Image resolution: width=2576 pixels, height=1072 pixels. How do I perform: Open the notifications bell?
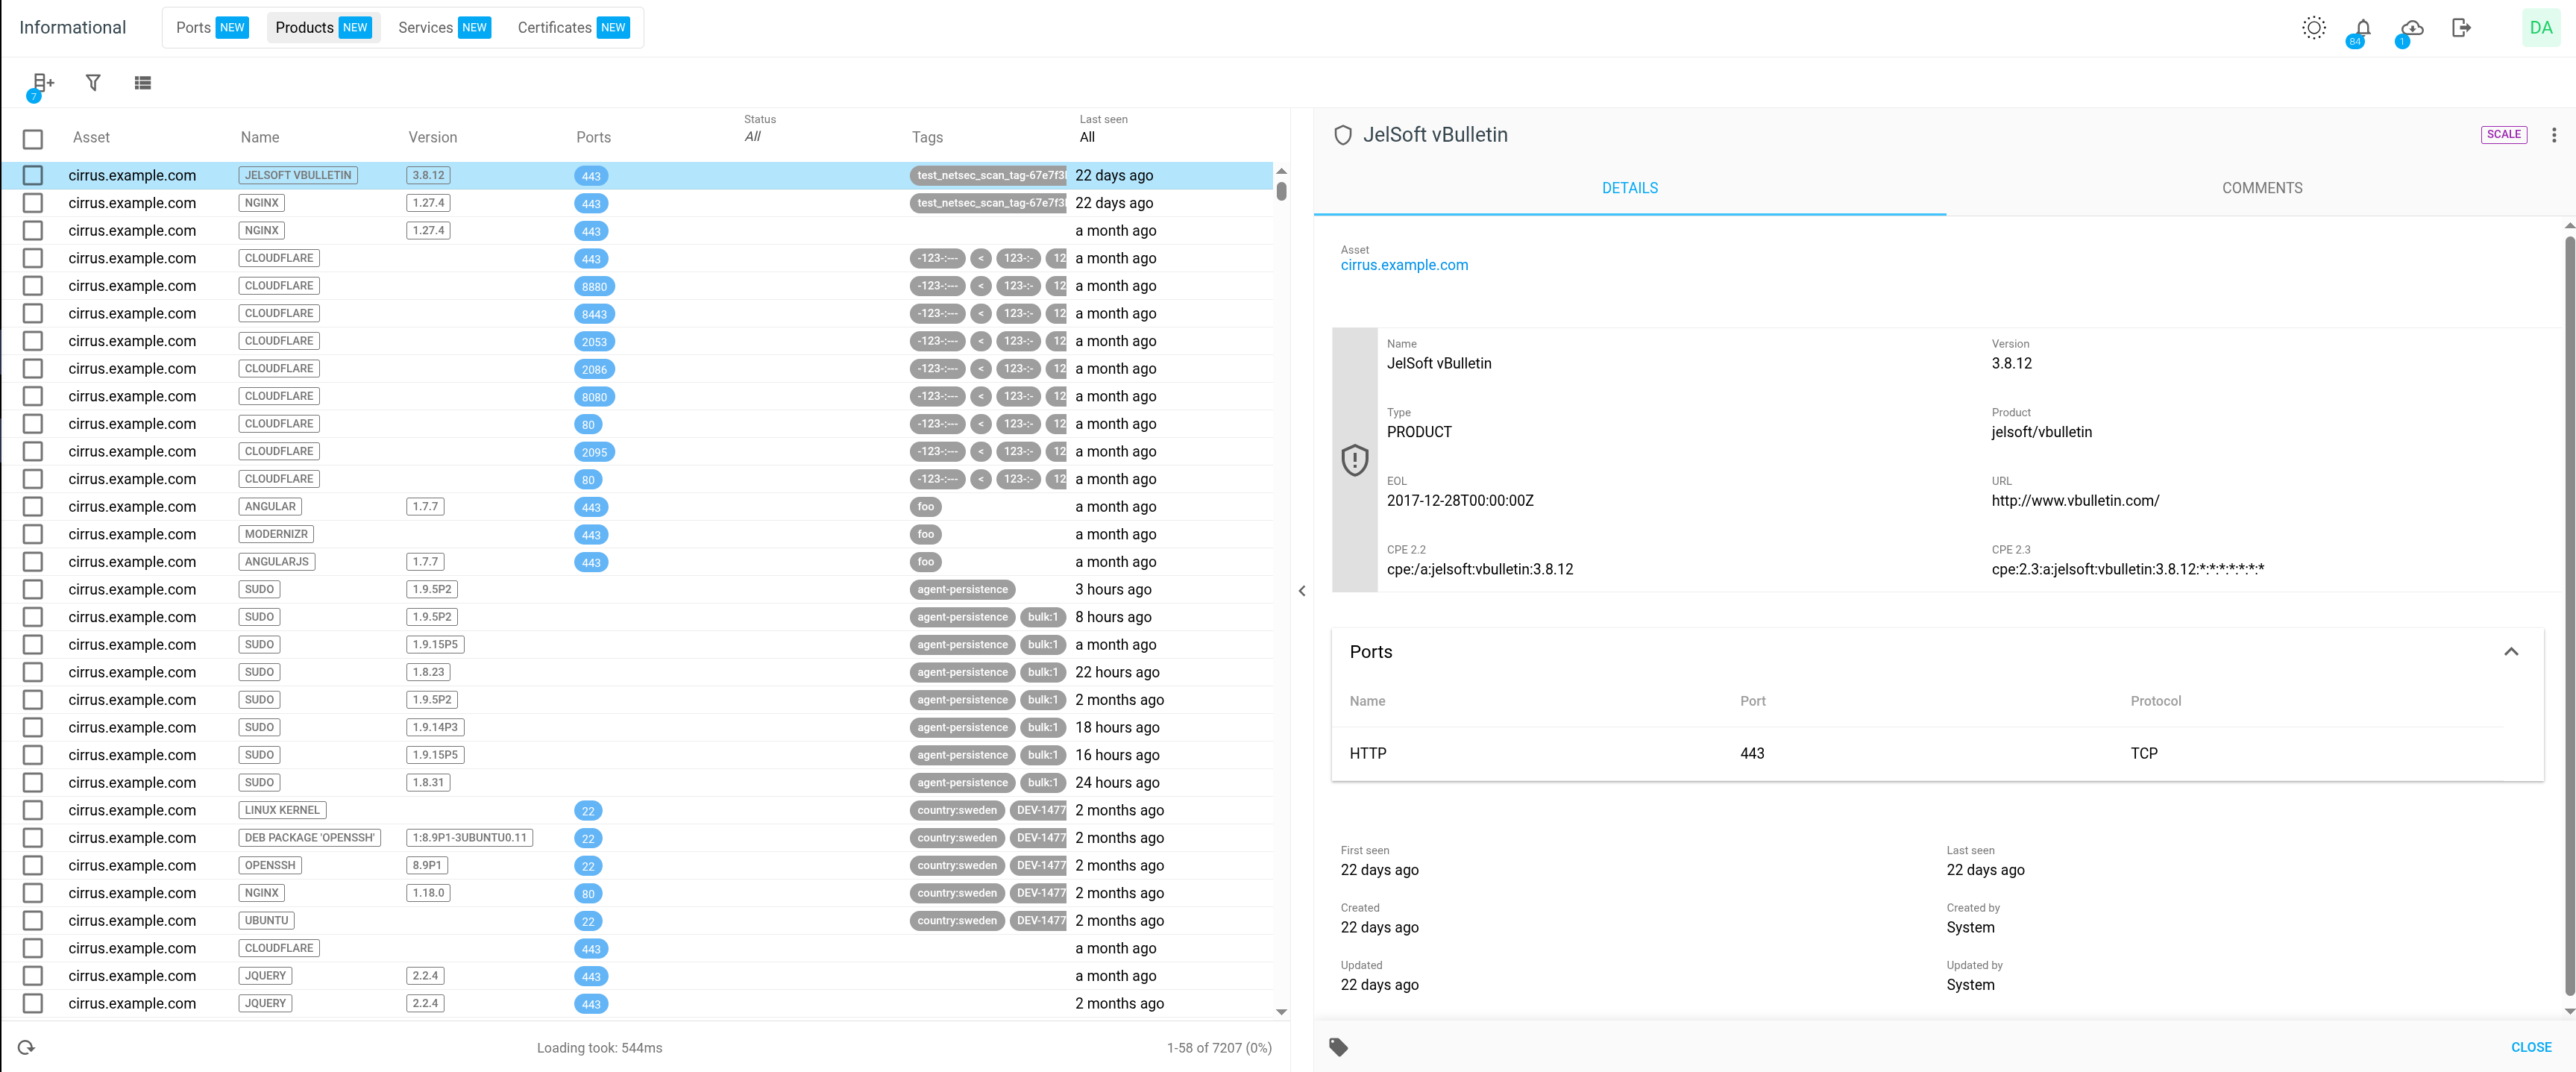2363,28
